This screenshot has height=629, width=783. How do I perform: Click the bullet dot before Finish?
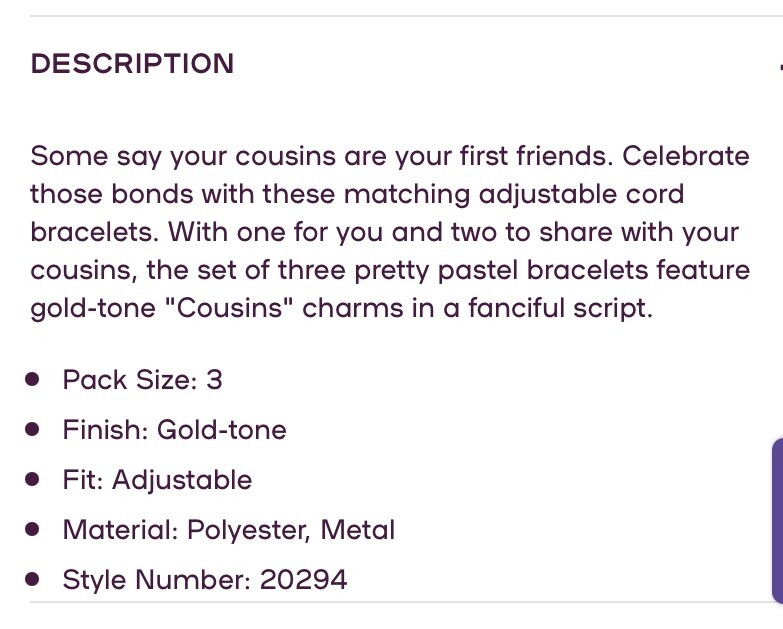click(33, 430)
